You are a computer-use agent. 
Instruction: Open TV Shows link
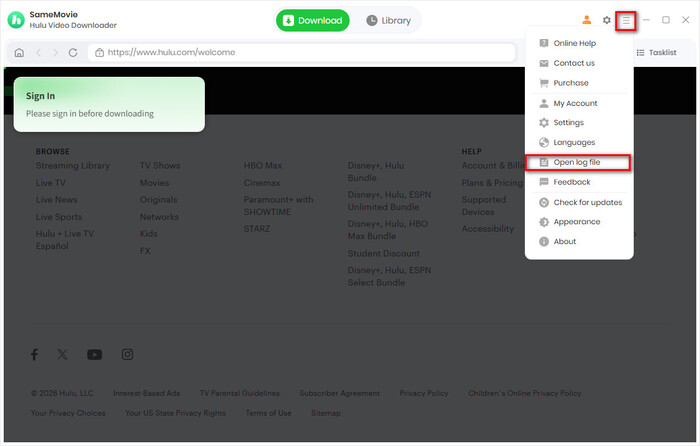click(160, 166)
